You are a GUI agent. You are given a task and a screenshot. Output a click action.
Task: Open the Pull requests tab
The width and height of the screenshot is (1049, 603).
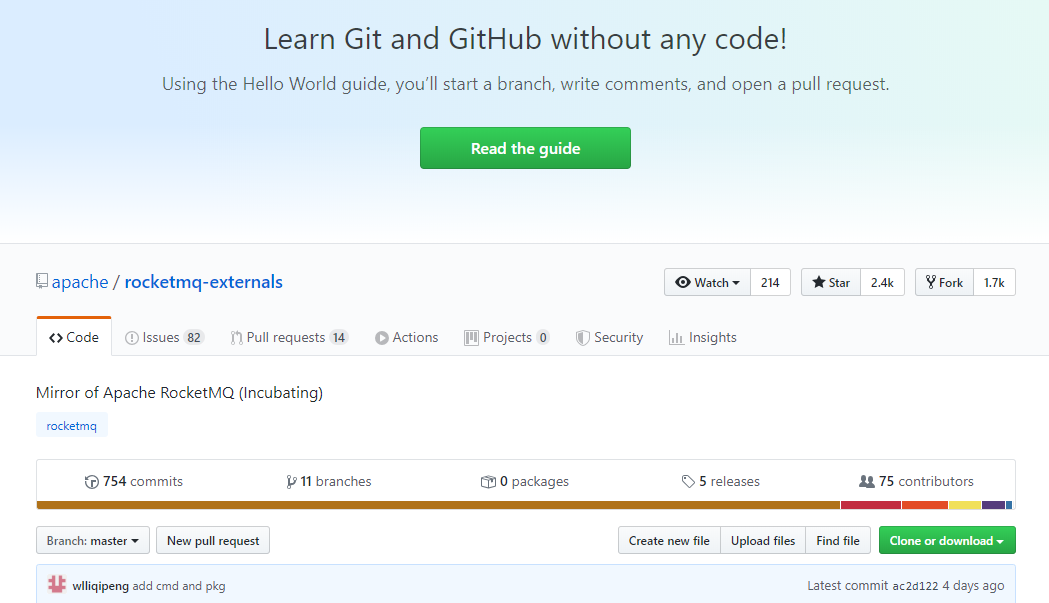[x=289, y=337]
